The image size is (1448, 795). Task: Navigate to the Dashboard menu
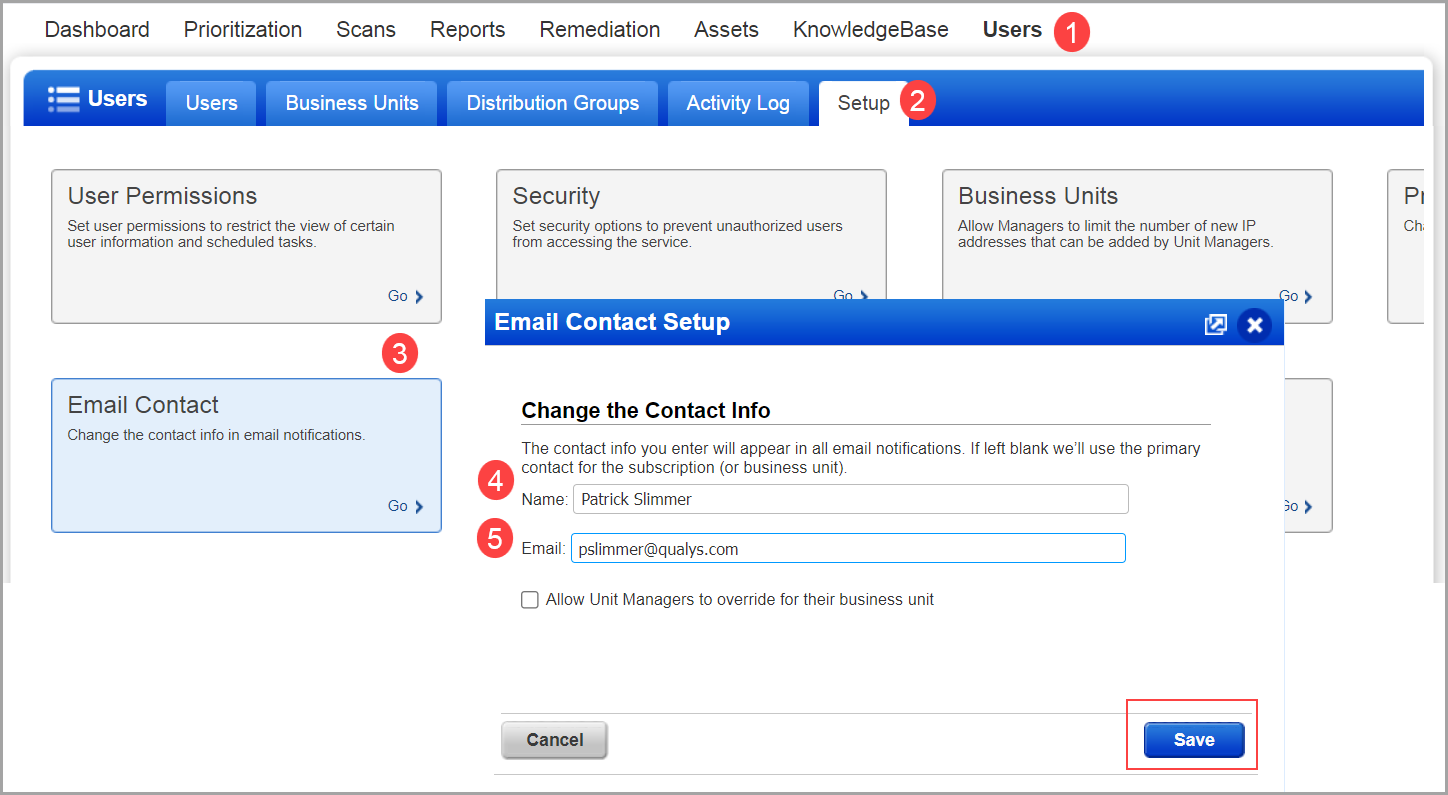click(96, 29)
